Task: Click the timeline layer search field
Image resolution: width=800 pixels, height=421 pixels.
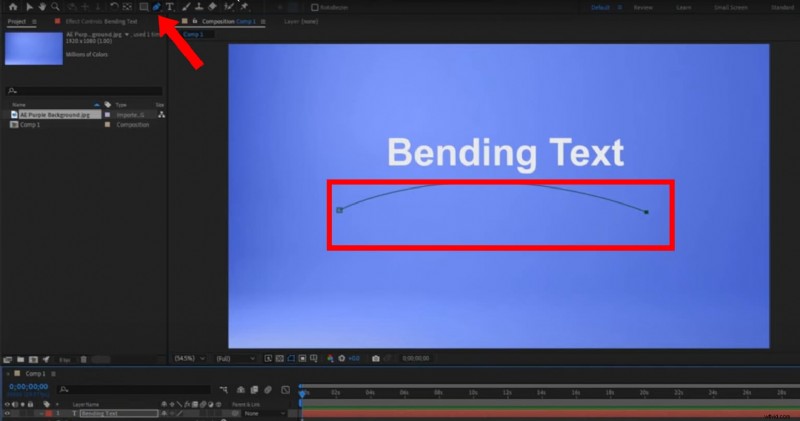Action: click(135, 390)
